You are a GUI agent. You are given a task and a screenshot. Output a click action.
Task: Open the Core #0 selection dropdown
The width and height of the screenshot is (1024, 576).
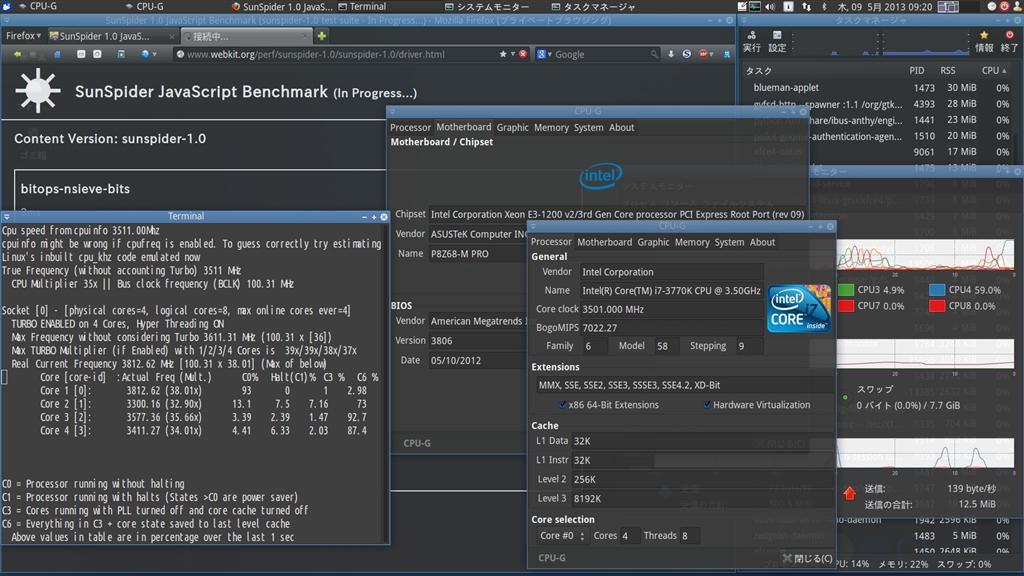point(563,536)
